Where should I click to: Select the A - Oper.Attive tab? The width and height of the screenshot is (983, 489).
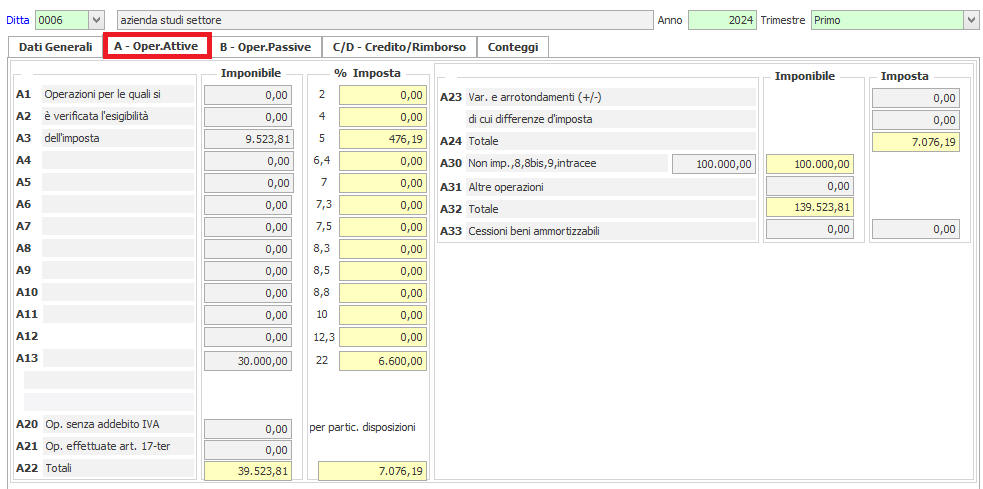coord(157,46)
